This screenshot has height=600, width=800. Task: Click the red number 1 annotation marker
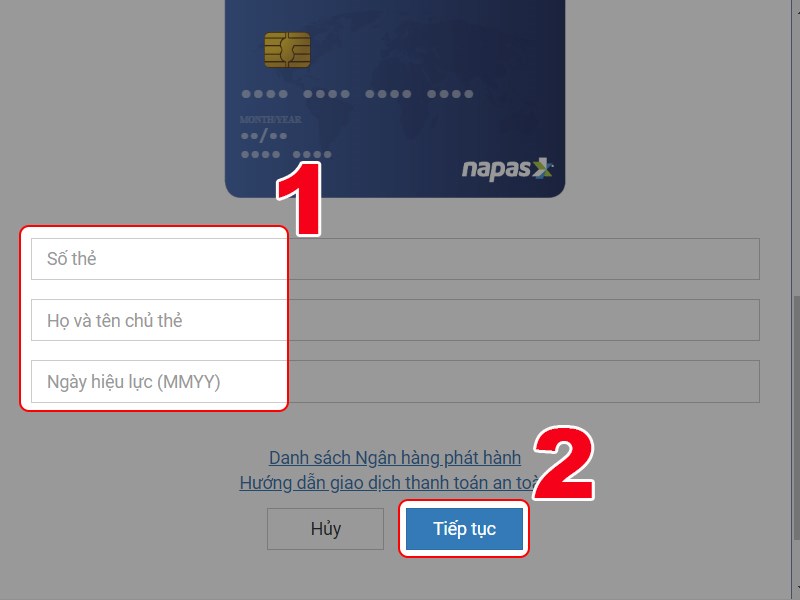(x=300, y=199)
